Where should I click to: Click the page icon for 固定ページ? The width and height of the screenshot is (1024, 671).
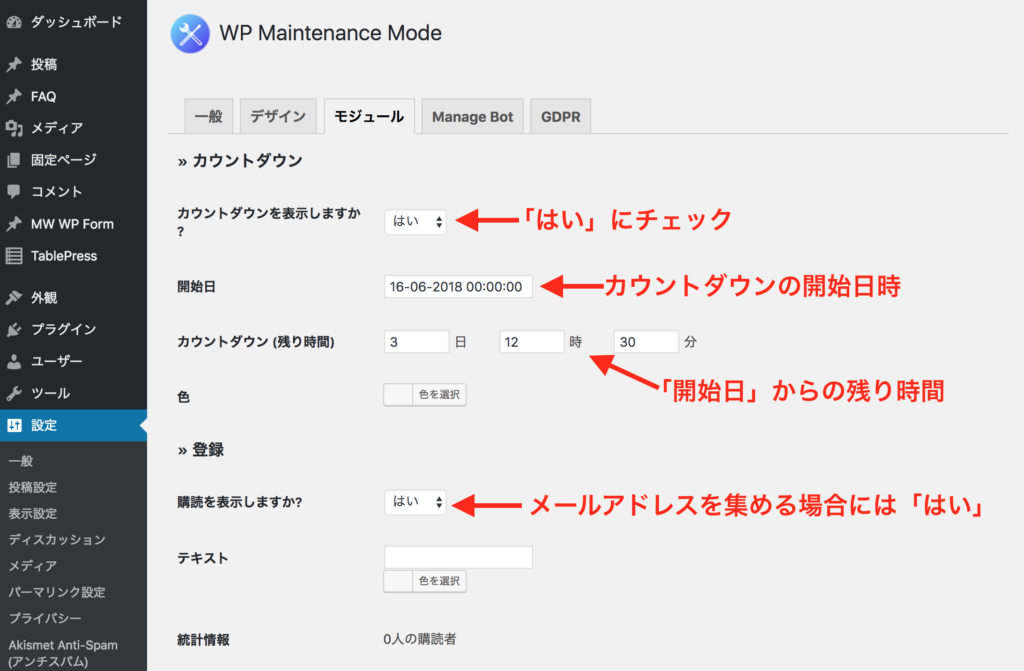tap(14, 160)
